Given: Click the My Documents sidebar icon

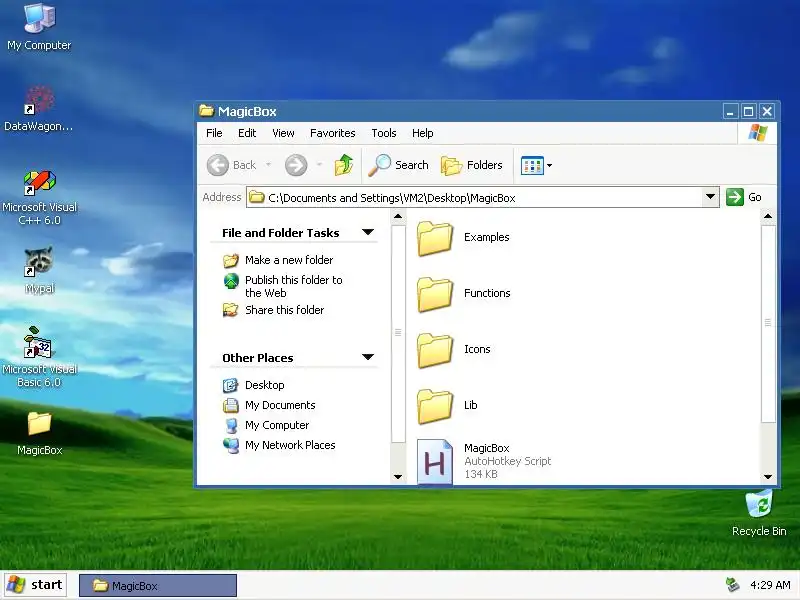Looking at the screenshot, I should coord(231,406).
